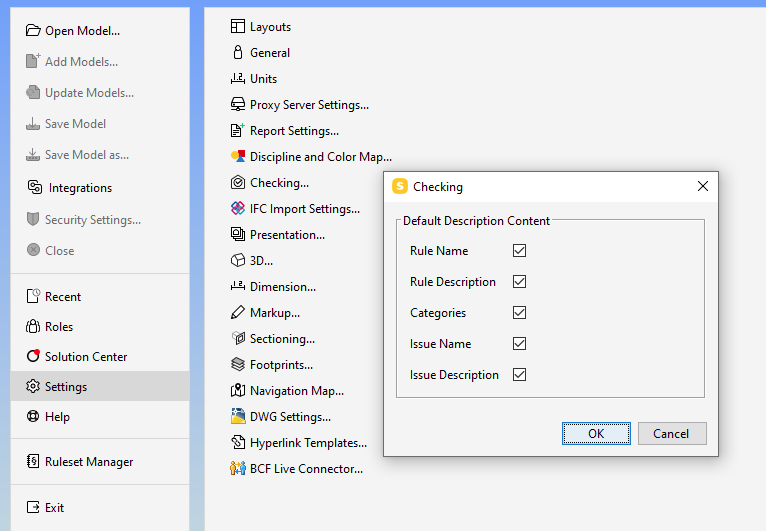Open the Dimension settings entry

pyautogui.click(x=274, y=286)
